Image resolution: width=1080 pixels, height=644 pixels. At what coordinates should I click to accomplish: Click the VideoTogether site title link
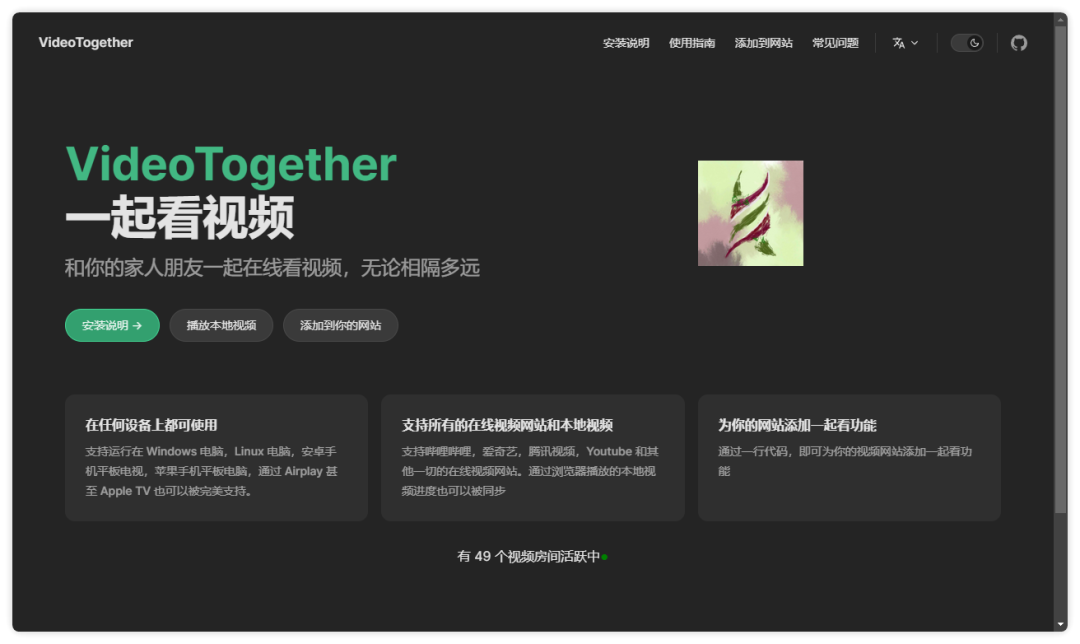pyautogui.click(x=85, y=43)
